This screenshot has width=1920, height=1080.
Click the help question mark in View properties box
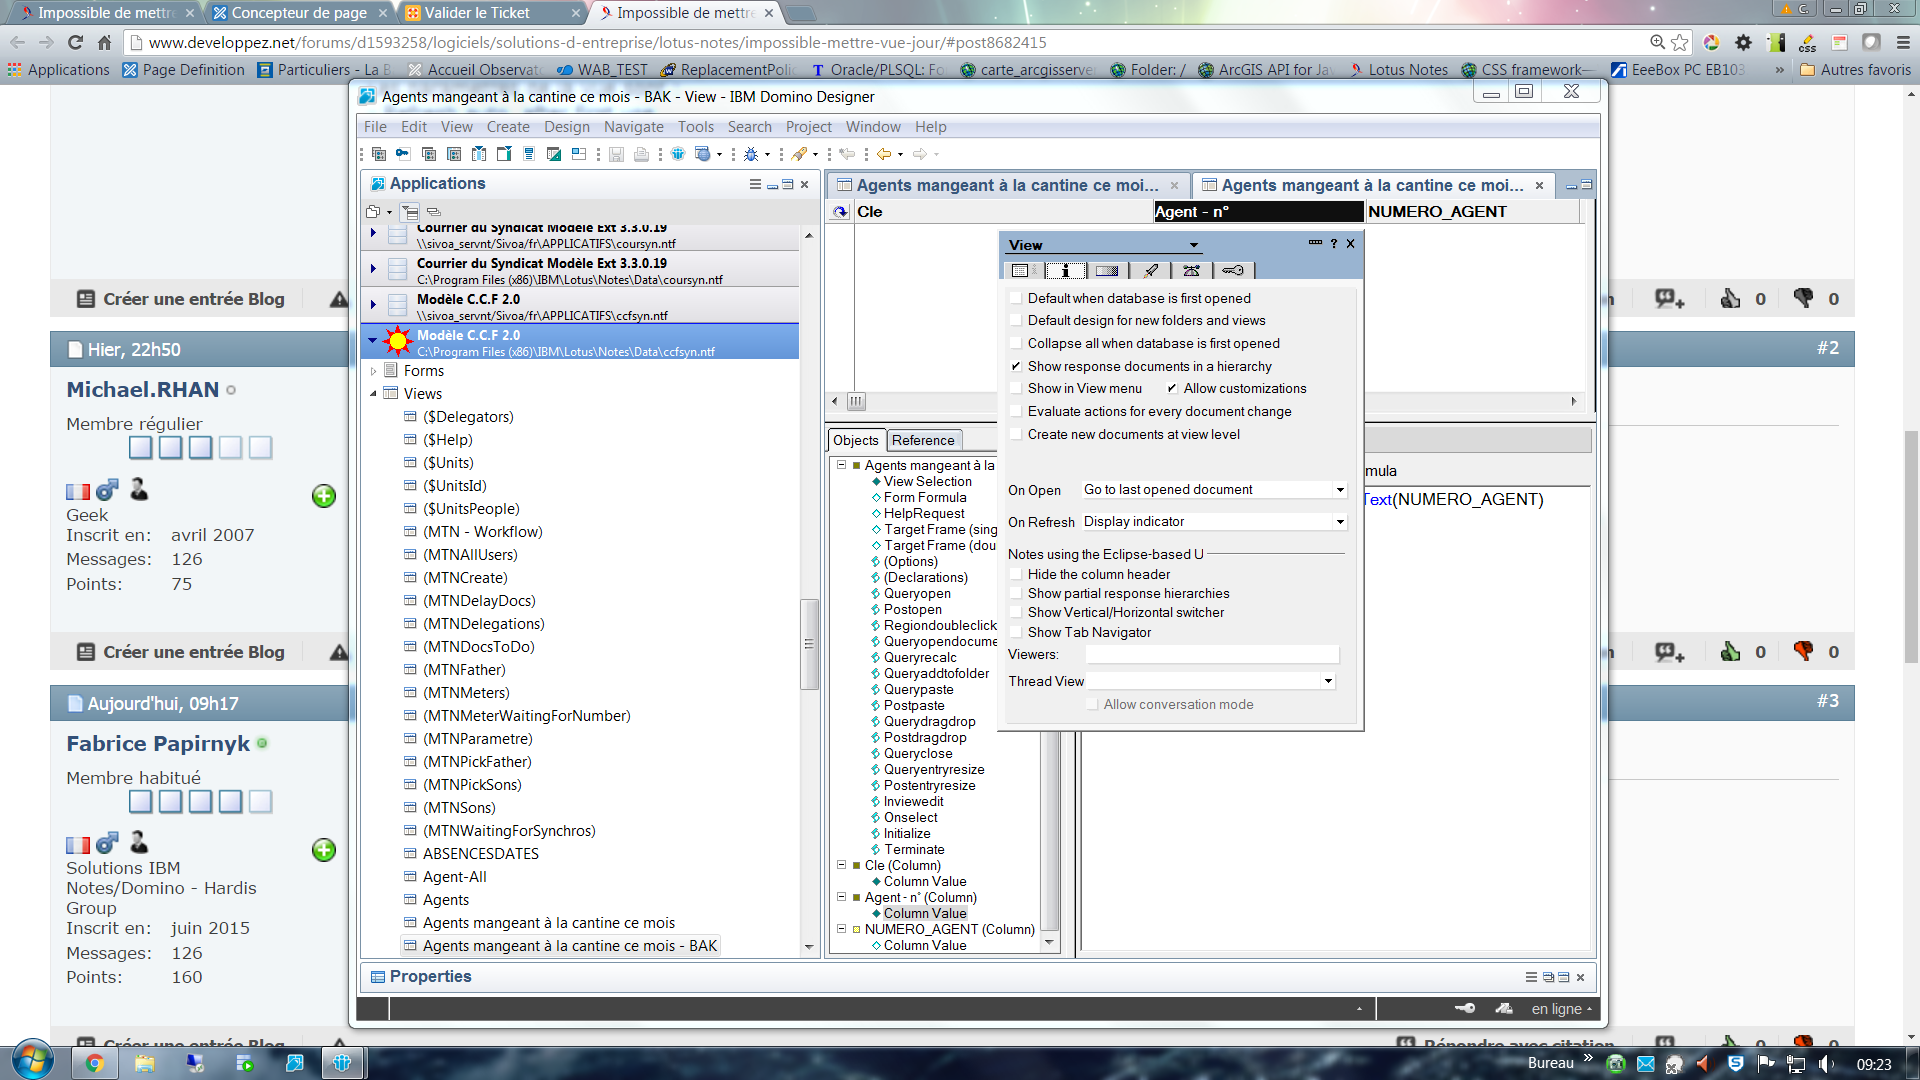1333,244
